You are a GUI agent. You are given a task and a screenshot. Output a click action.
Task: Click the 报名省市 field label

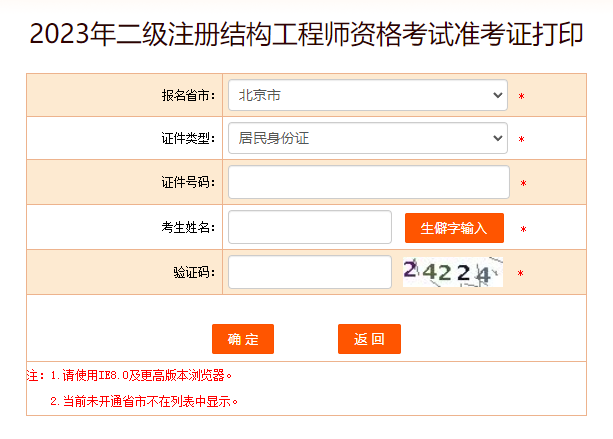(188, 96)
